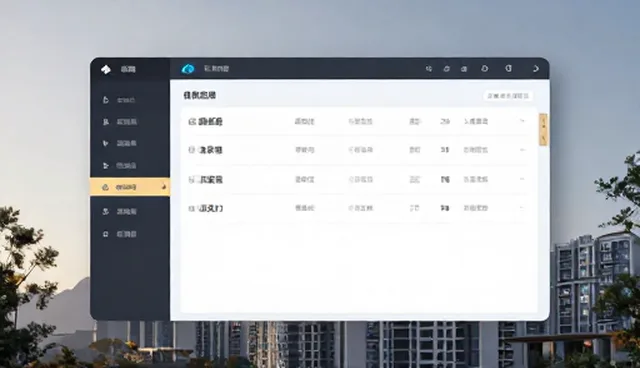This screenshot has height=368, width=640.
Task: Open the third sidebar menu item
Action: coord(130,143)
